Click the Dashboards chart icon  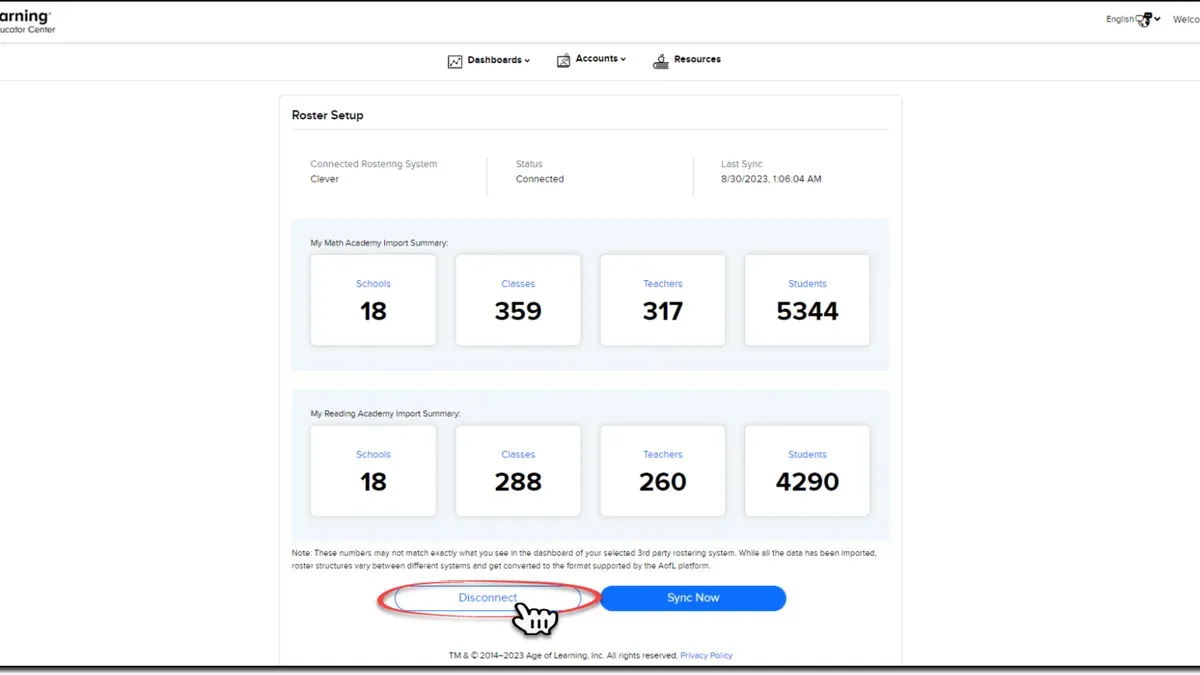pos(455,61)
